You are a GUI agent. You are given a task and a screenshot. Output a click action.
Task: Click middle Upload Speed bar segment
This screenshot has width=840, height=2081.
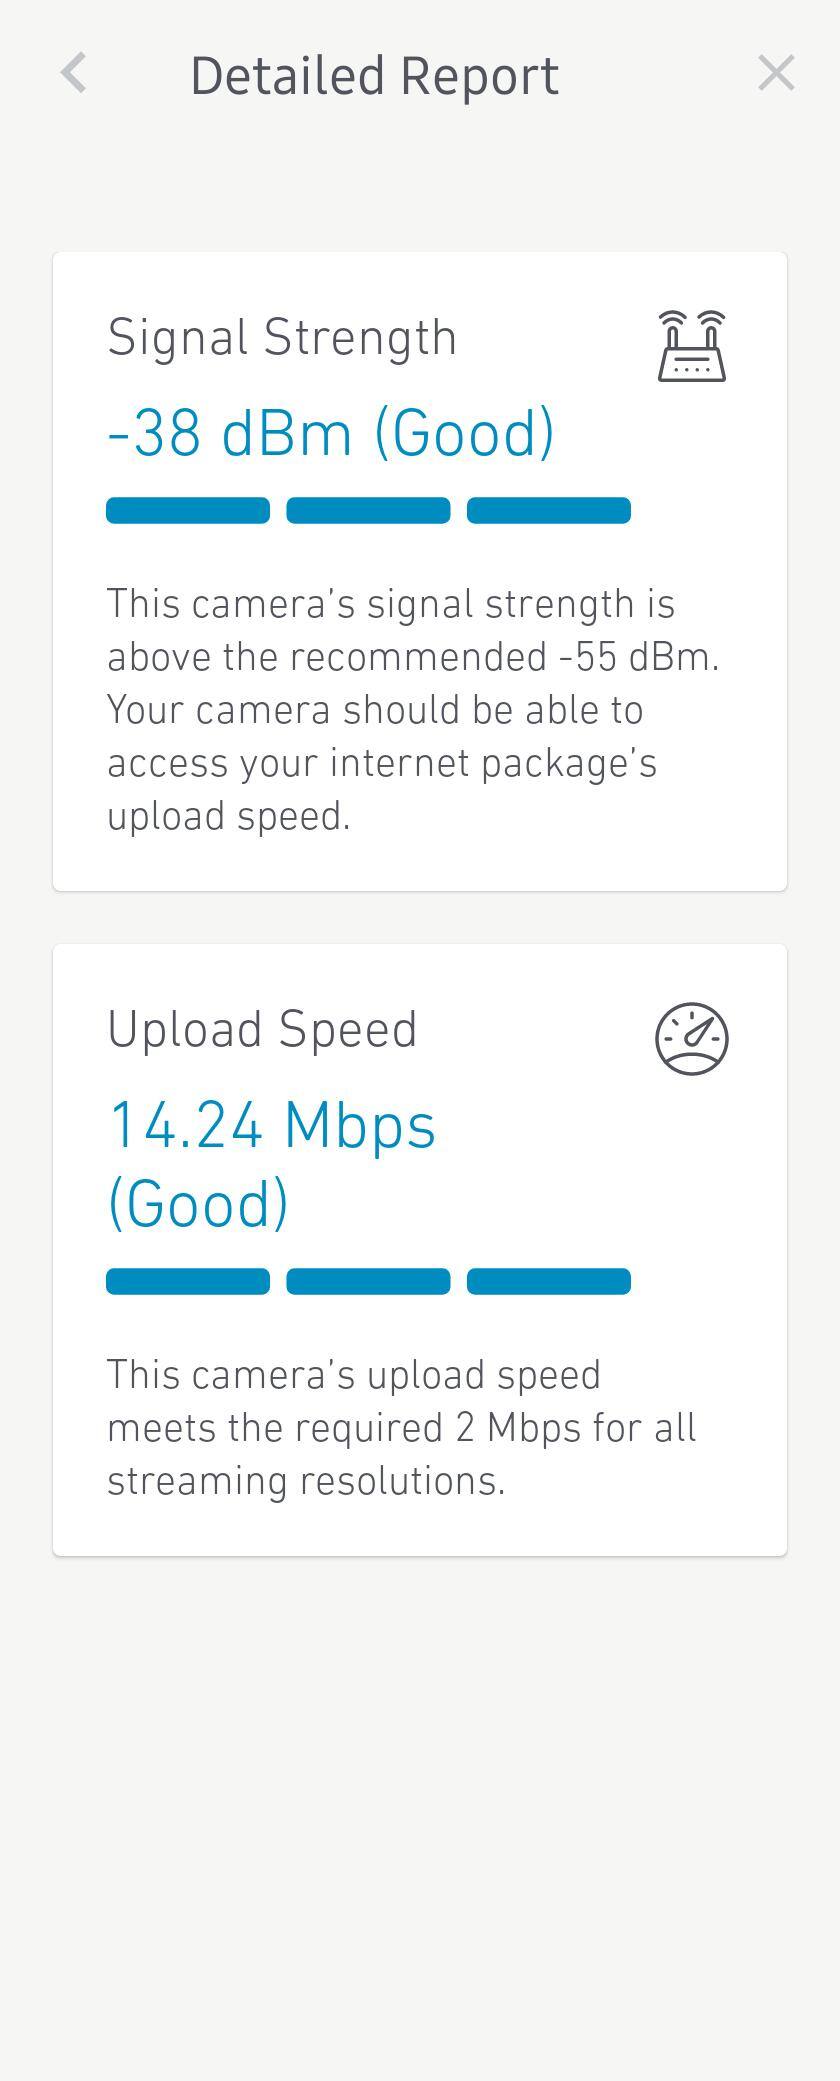368,1281
